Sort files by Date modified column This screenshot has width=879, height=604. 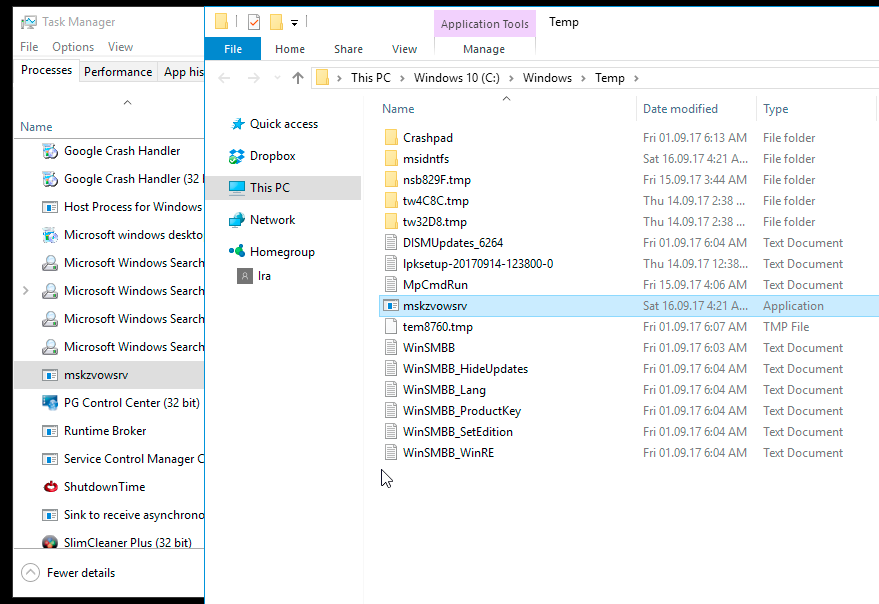pos(680,109)
